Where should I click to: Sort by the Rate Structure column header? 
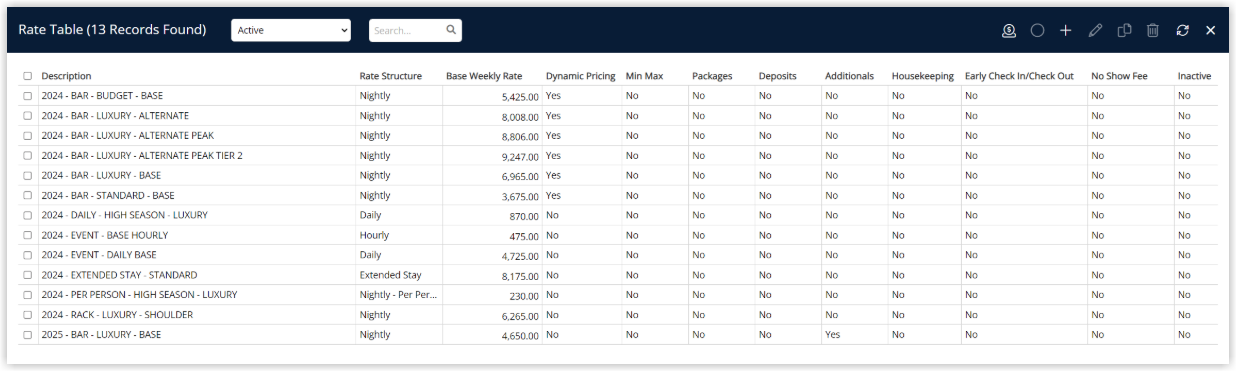391,76
